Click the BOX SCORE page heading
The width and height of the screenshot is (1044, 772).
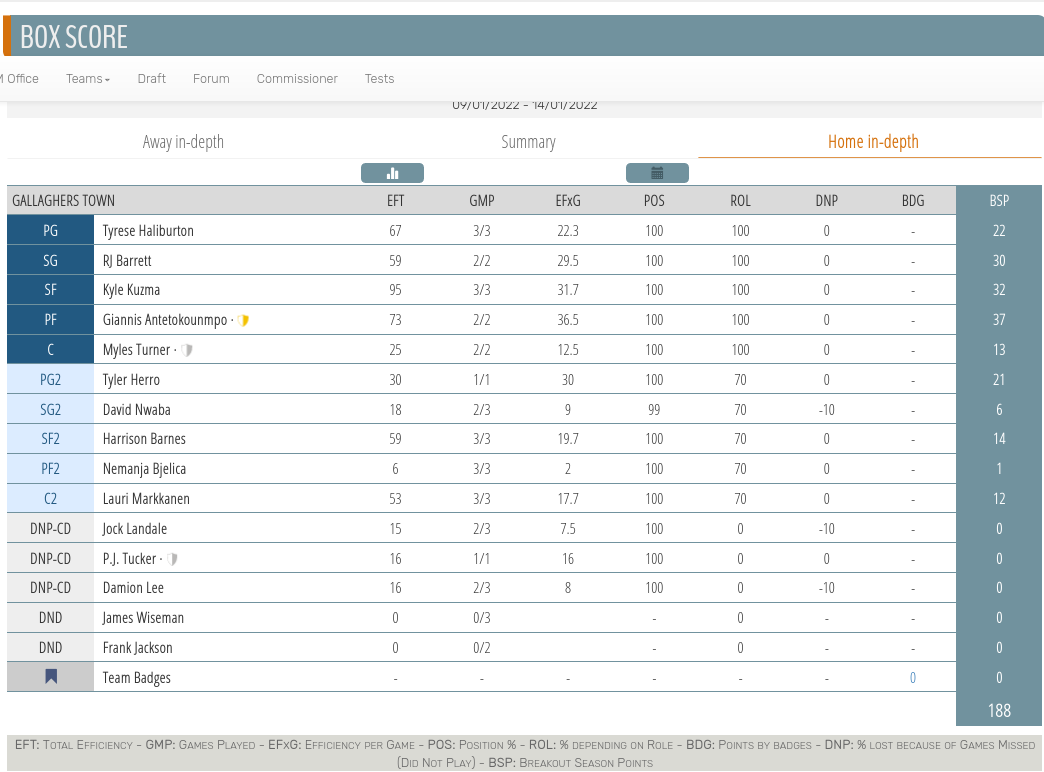(74, 37)
